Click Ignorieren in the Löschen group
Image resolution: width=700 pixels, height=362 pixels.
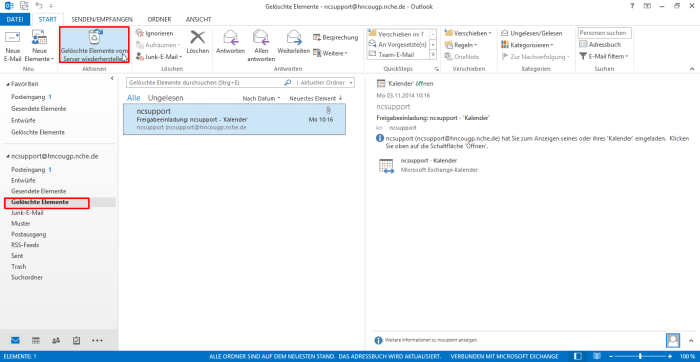[154, 33]
